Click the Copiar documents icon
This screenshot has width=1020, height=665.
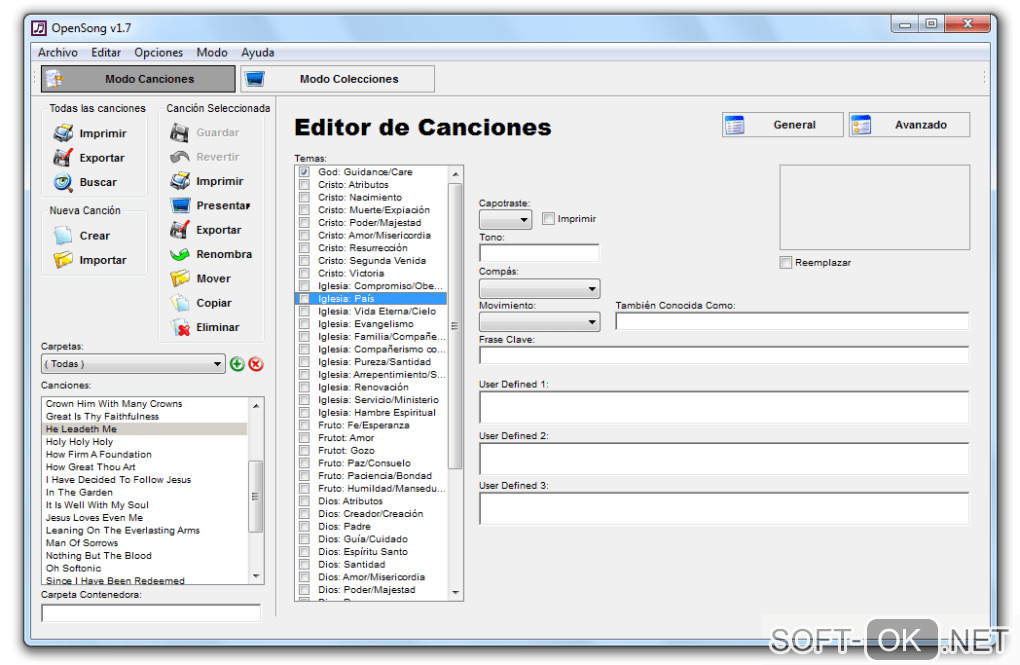tap(180, 303)
